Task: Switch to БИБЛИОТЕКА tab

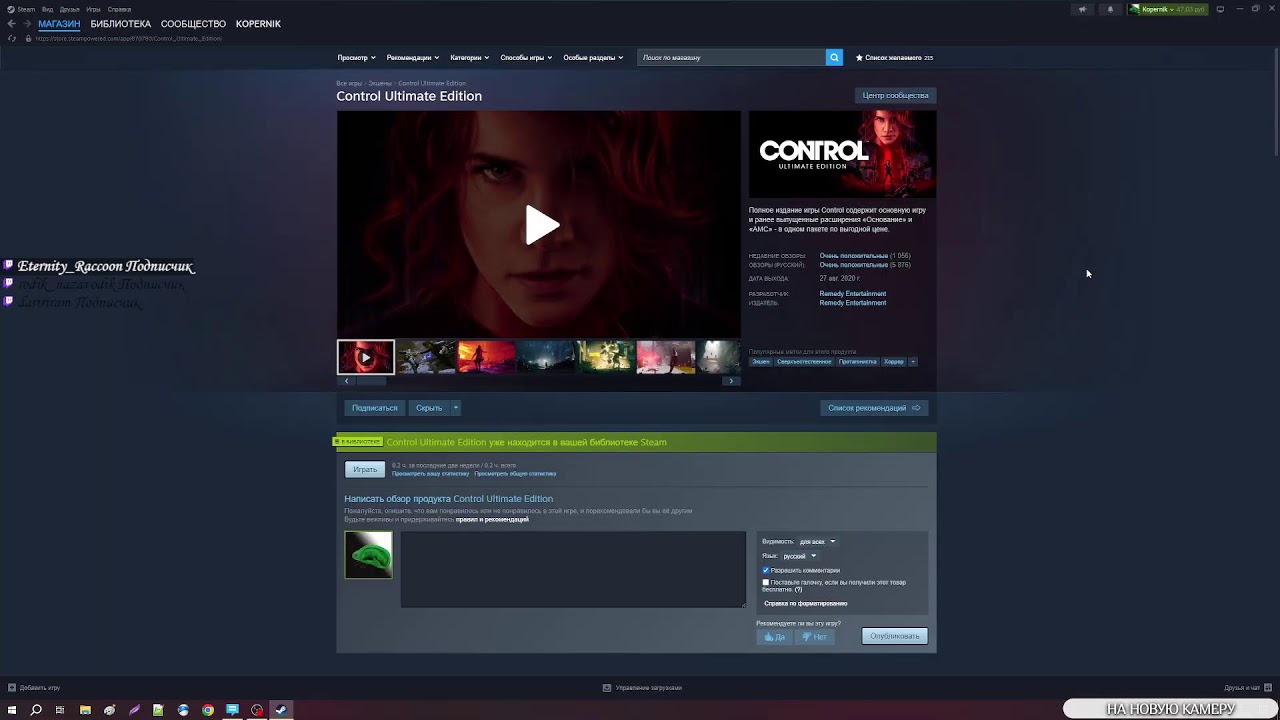Action: (x=121, y=24)
